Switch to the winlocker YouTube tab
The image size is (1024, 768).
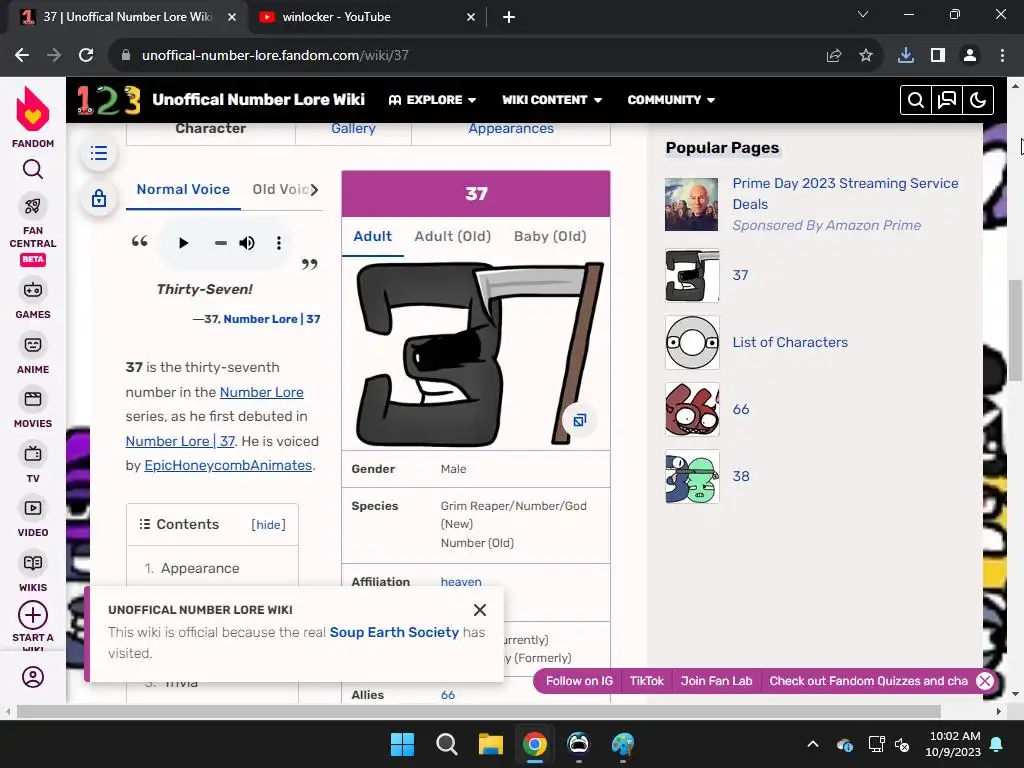point(367,17)
